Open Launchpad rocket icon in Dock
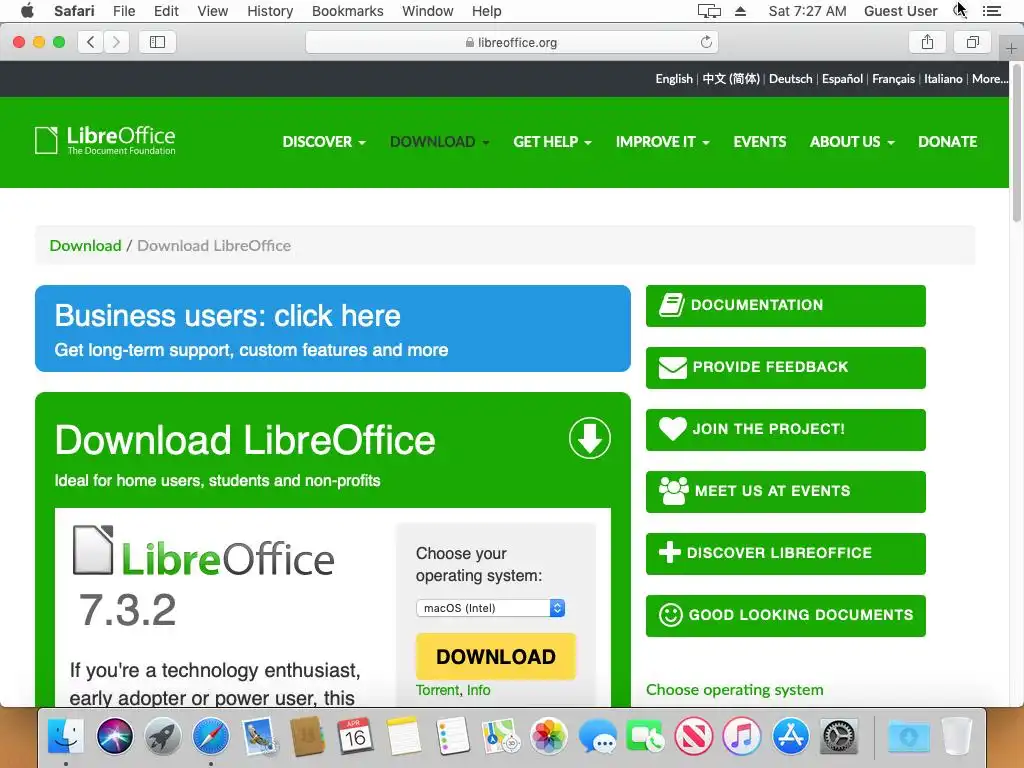 coord(163,737)
